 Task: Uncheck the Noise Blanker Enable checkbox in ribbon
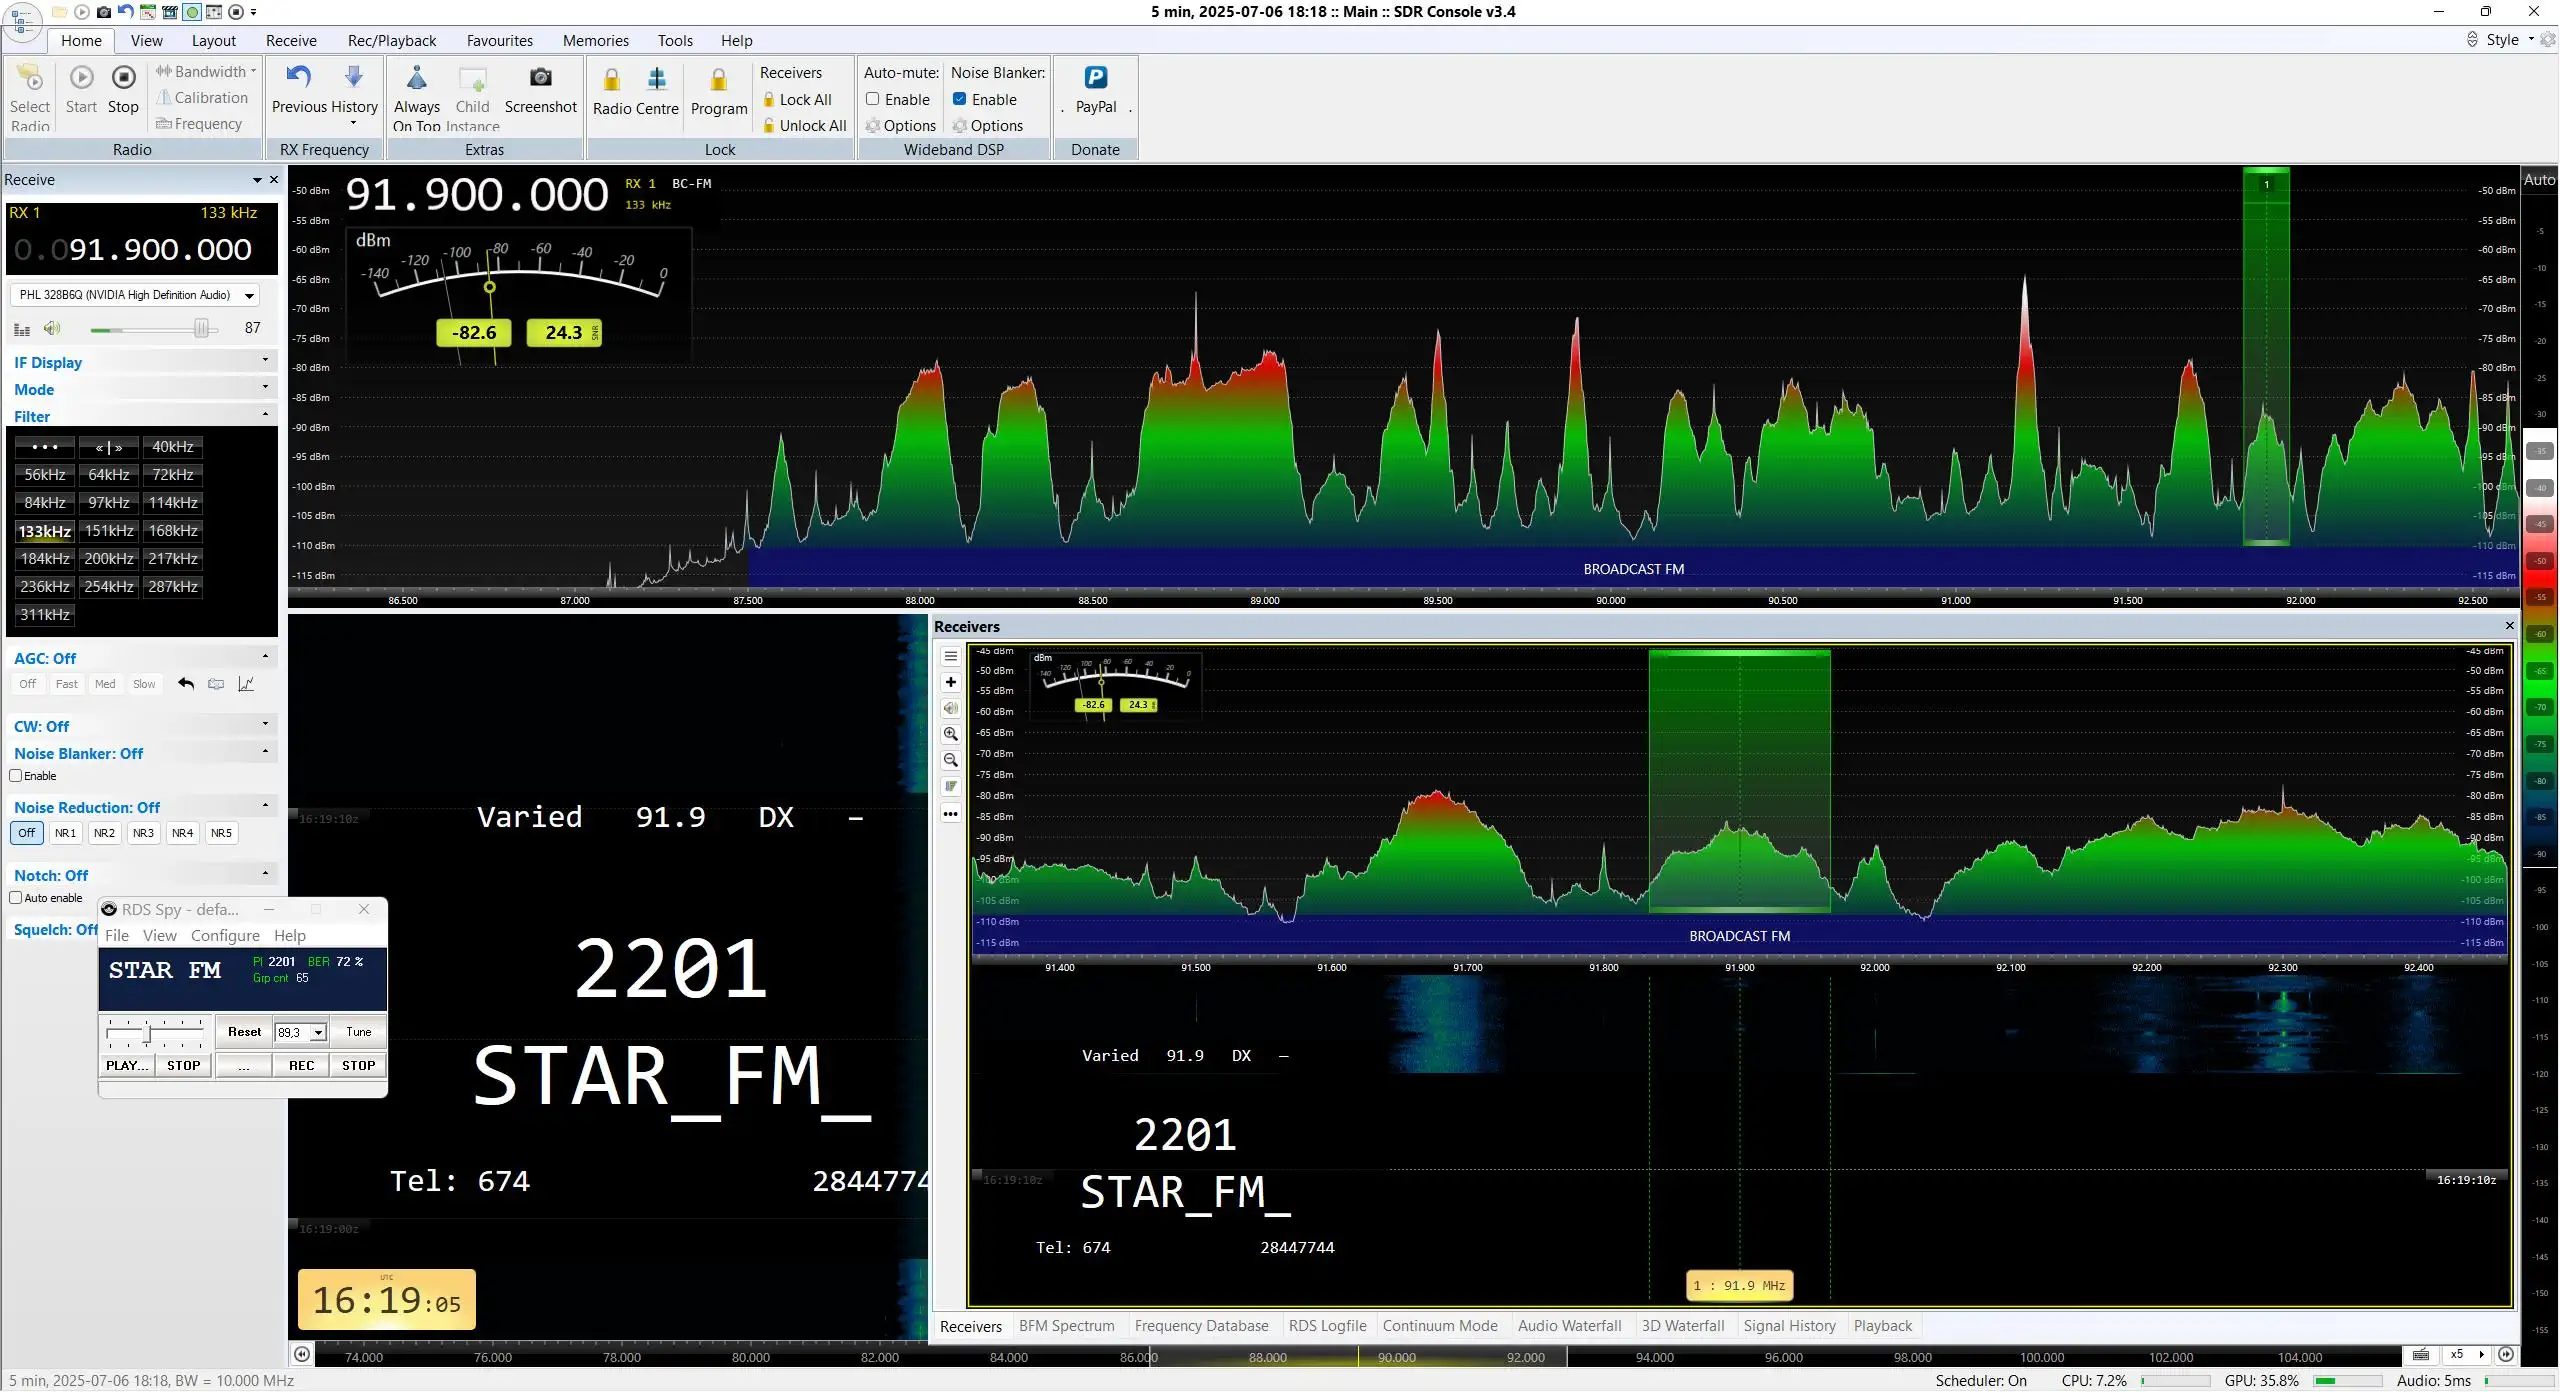point(959,99)
